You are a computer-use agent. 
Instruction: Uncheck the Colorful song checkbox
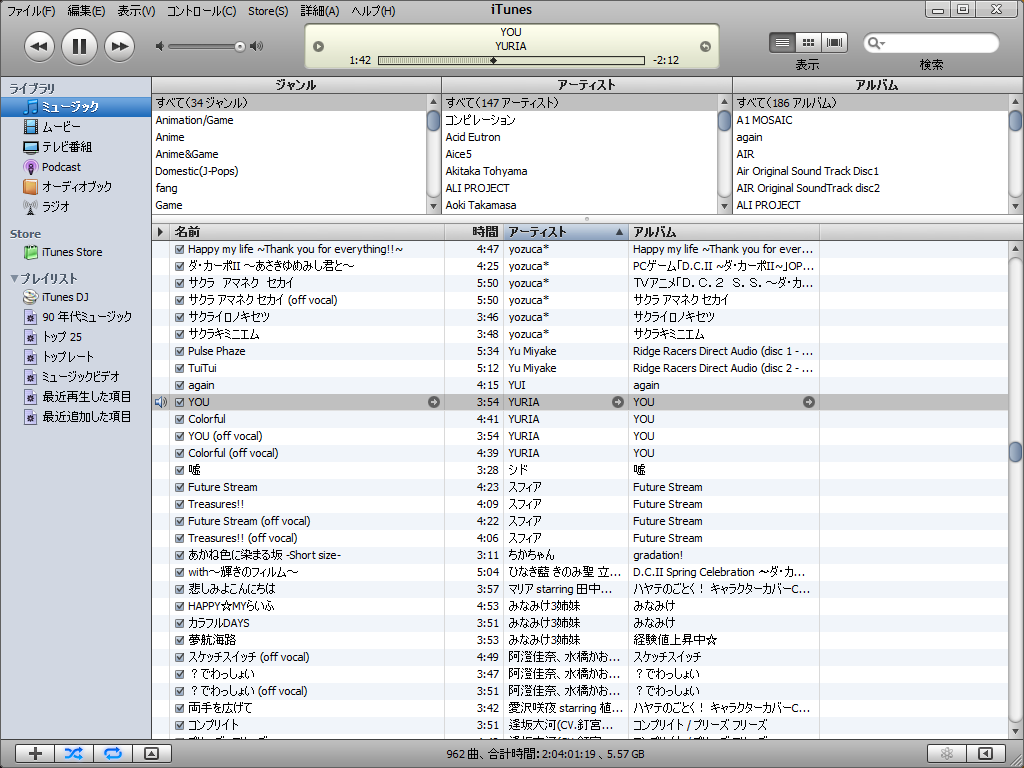[x=180, y=419]
